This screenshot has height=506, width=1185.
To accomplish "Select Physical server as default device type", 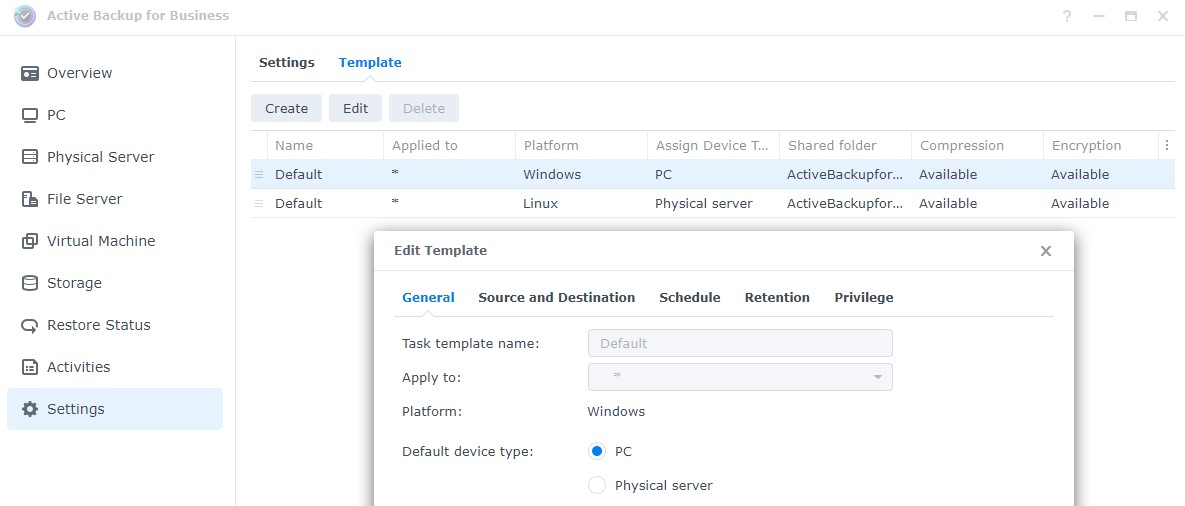I will click(x=597, y=486).
